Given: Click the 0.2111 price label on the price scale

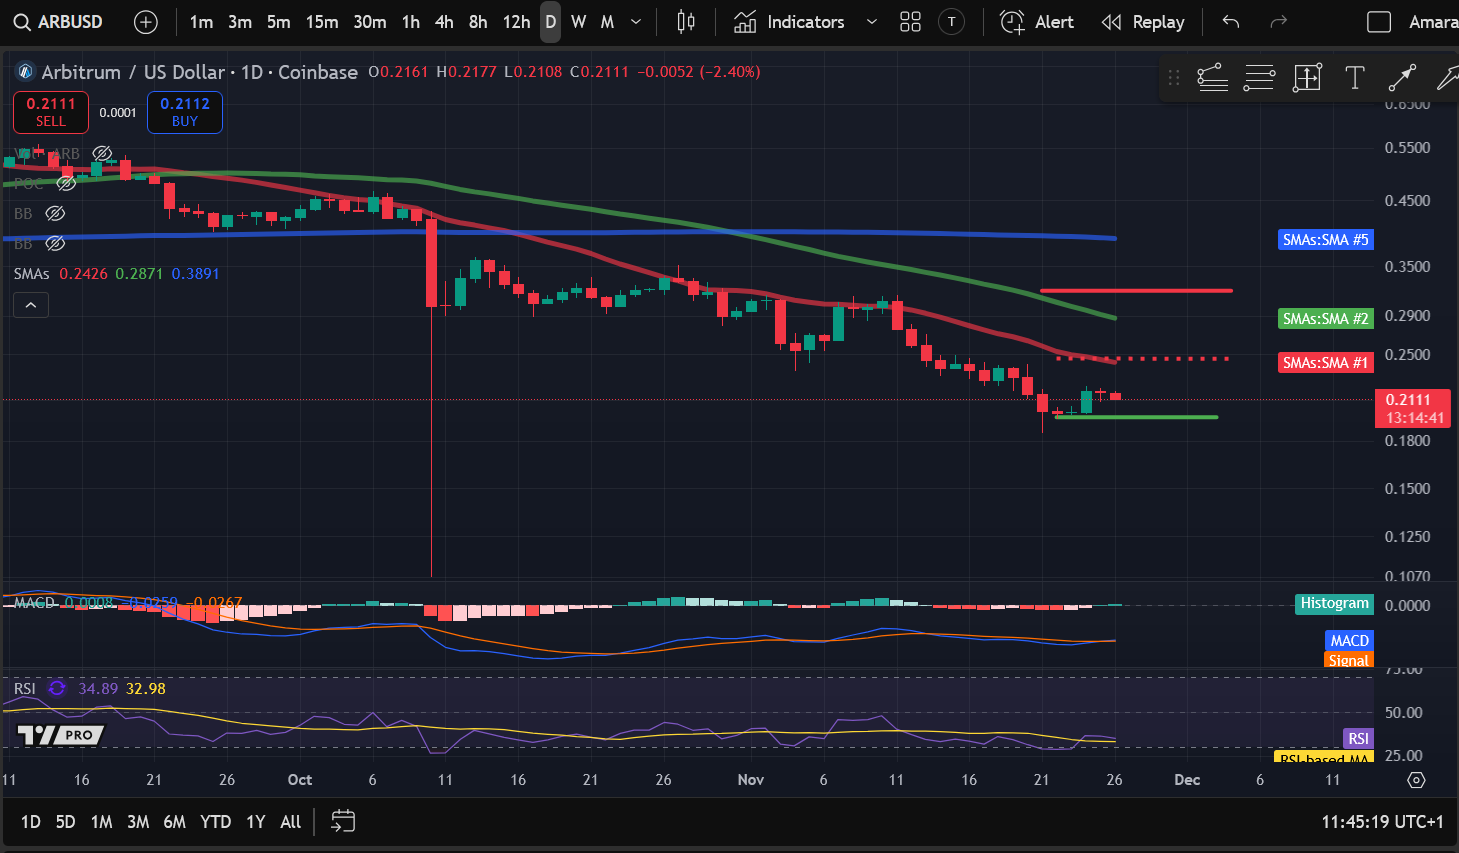Looking at the screenshot, I should tap(1412, 408).
